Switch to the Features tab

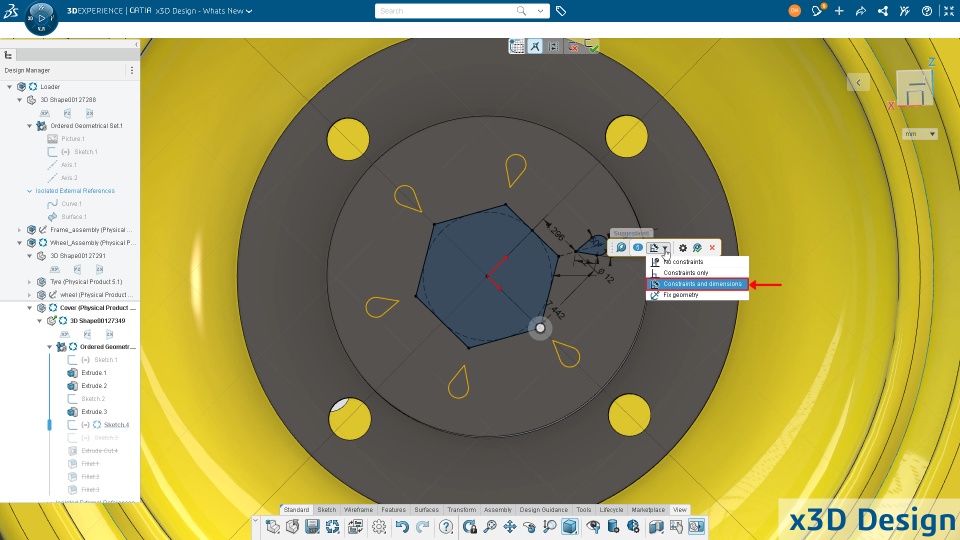tap(393, 509)
